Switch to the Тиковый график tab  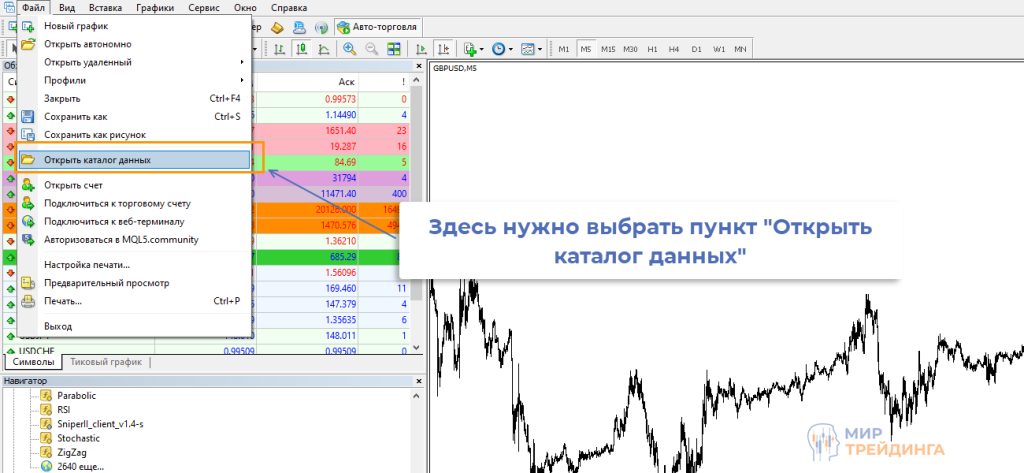click(x=106, y=362)
